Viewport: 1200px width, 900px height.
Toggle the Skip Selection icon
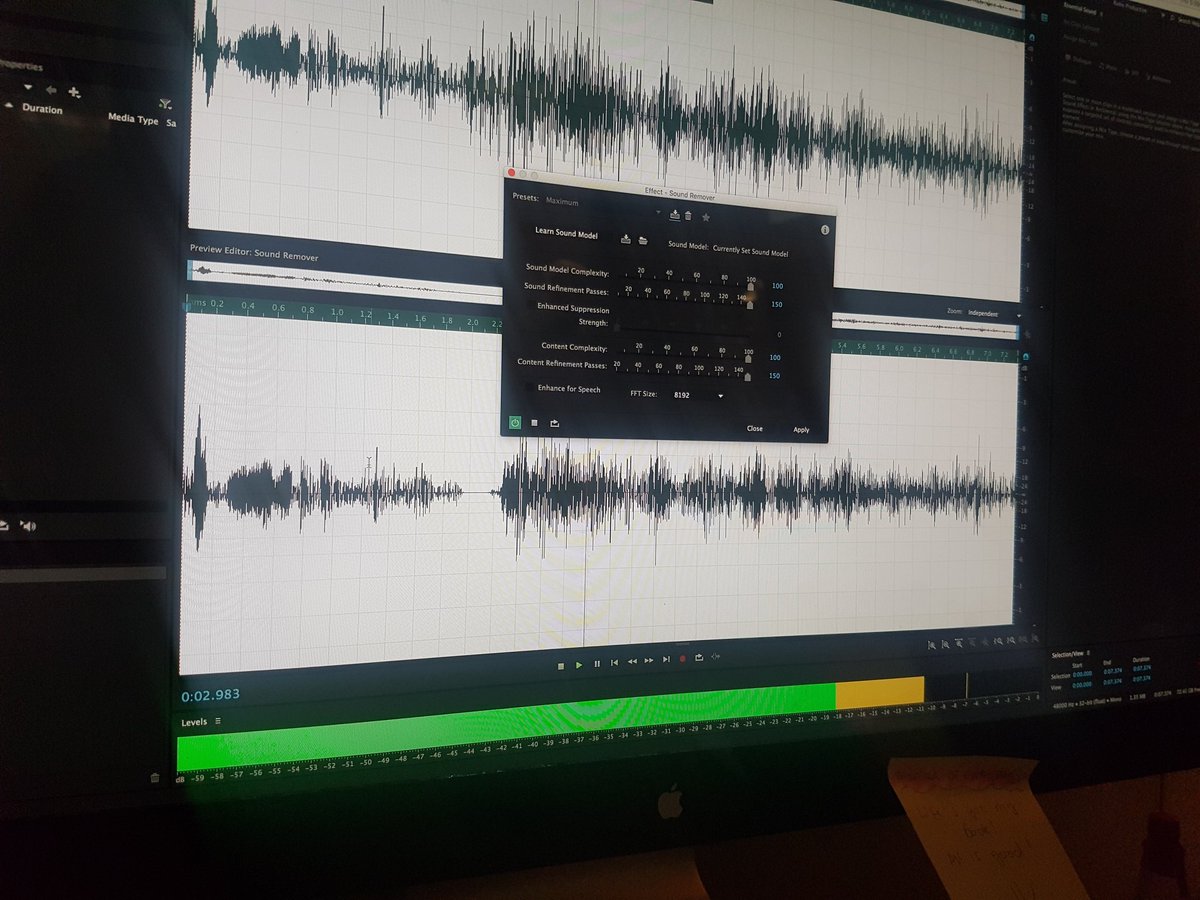click(714, 656)
